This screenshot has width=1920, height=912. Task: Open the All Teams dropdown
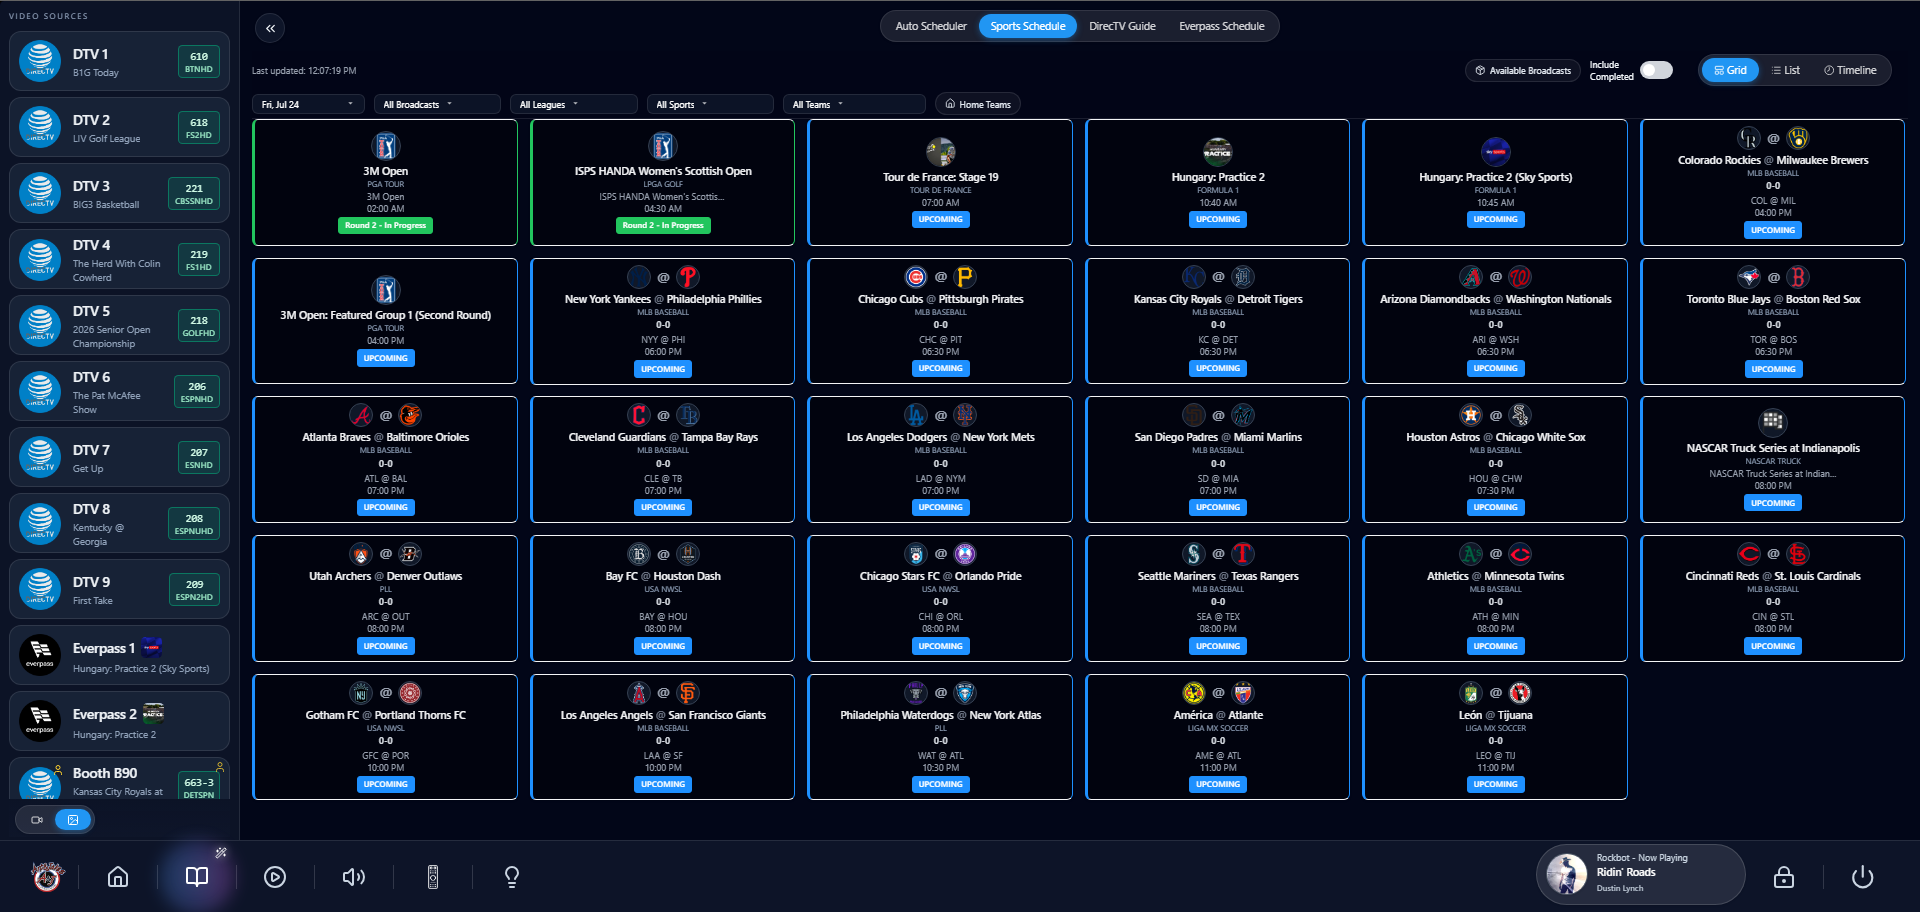tap(854, 104)
